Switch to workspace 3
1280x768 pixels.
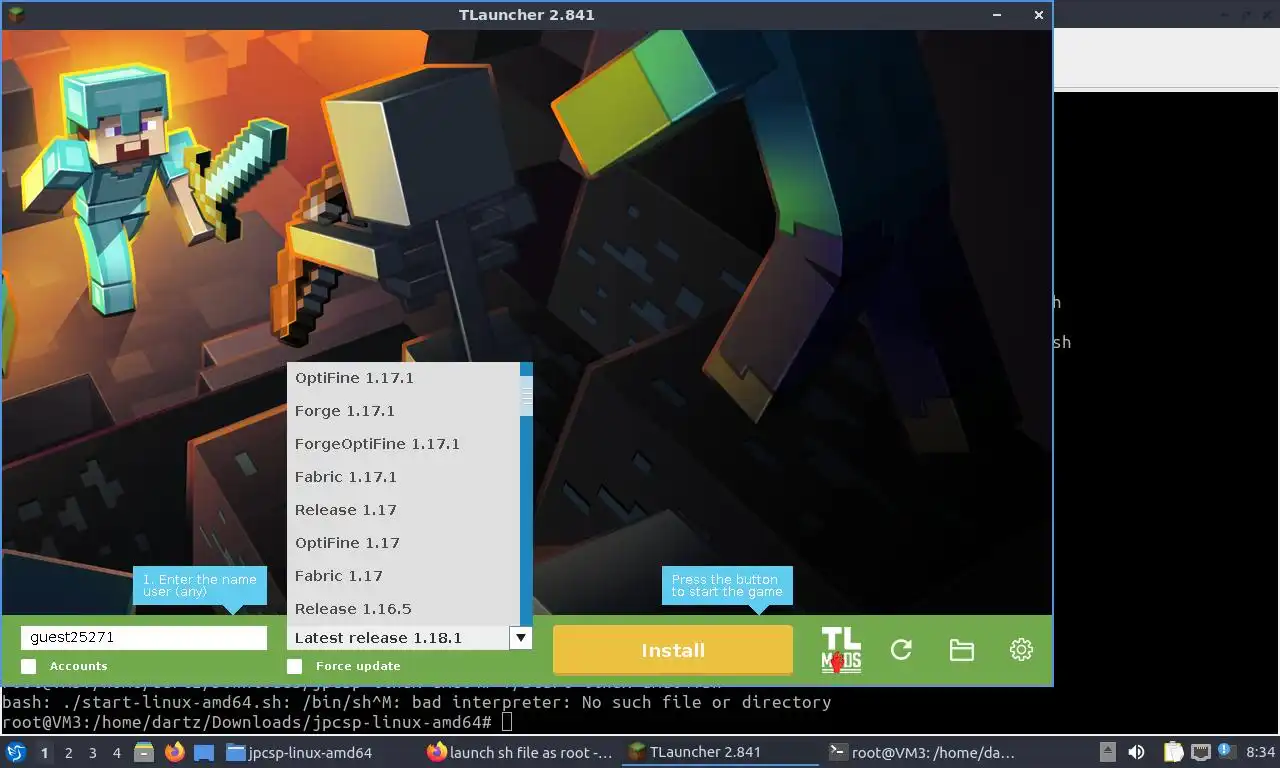[x=93, y=753]
